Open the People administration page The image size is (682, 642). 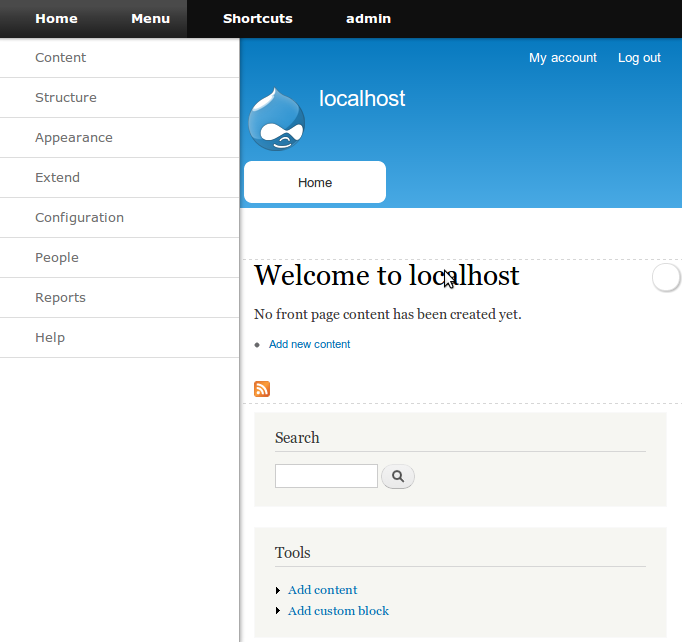click(56, 258)
